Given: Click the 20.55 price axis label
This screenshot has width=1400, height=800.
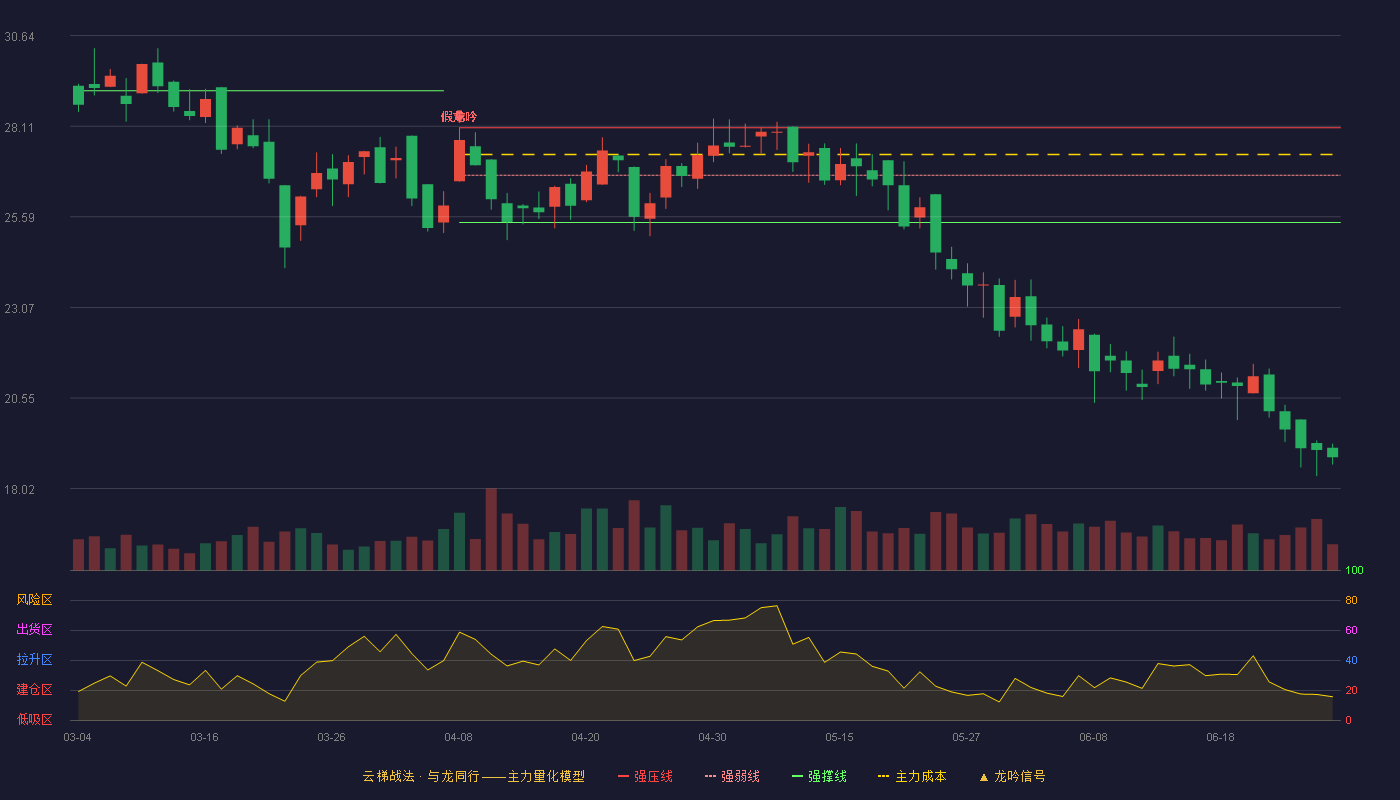Looking at the screenshot, I should [x=19, y=398].
